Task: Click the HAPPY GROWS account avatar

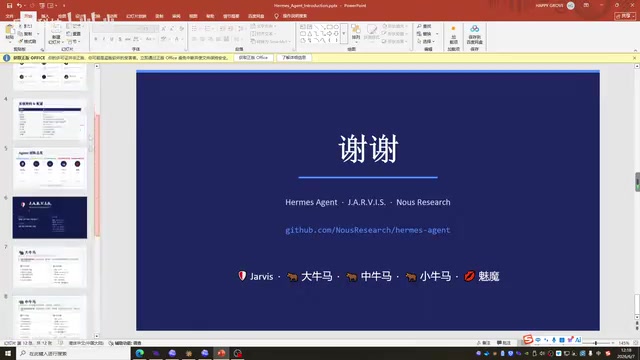Action: click(571, 6)
